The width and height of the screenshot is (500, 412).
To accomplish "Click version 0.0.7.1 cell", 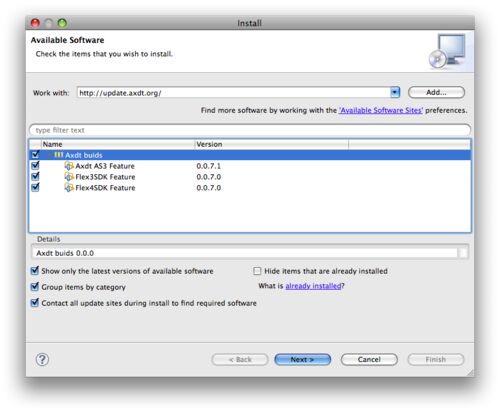I will [209, 166].
